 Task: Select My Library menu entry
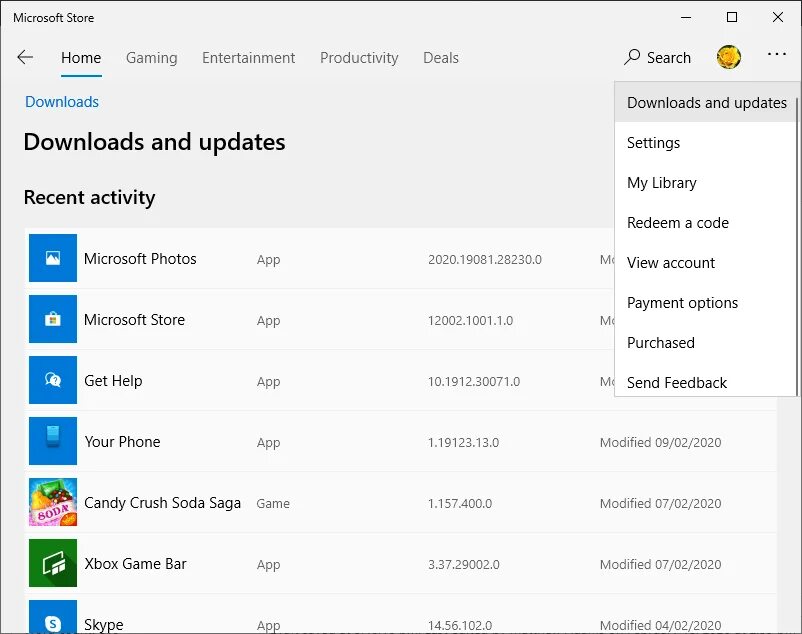(x=662, y=183)
